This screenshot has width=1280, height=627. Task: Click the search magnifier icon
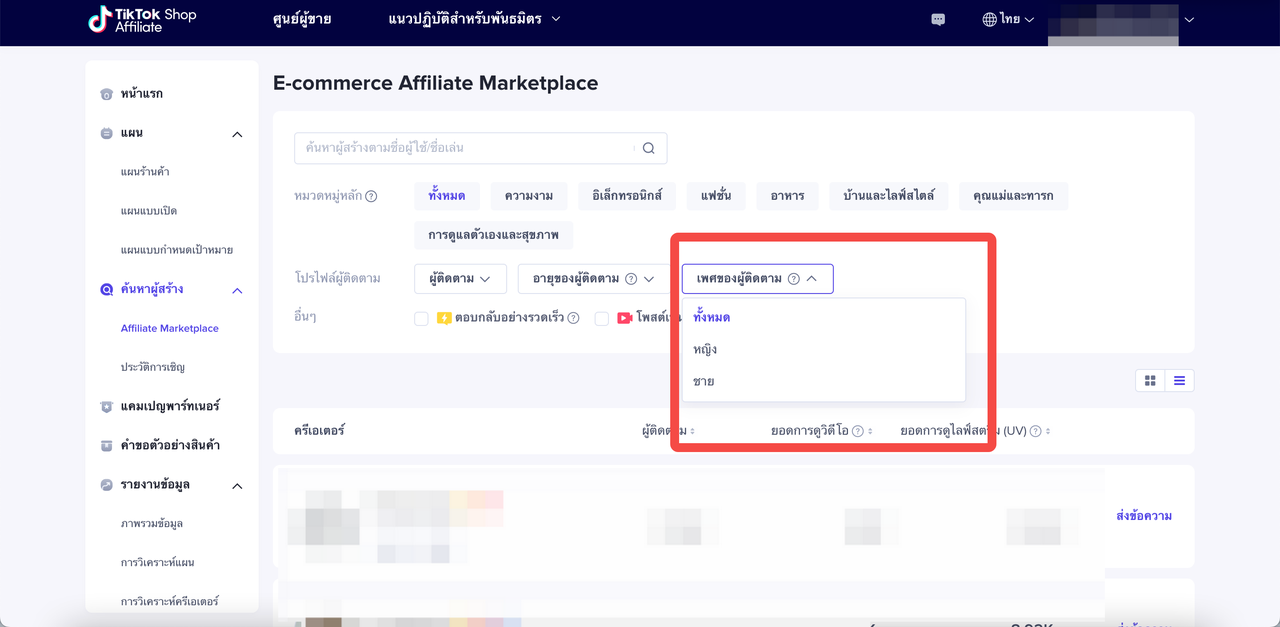click(648, 148)
